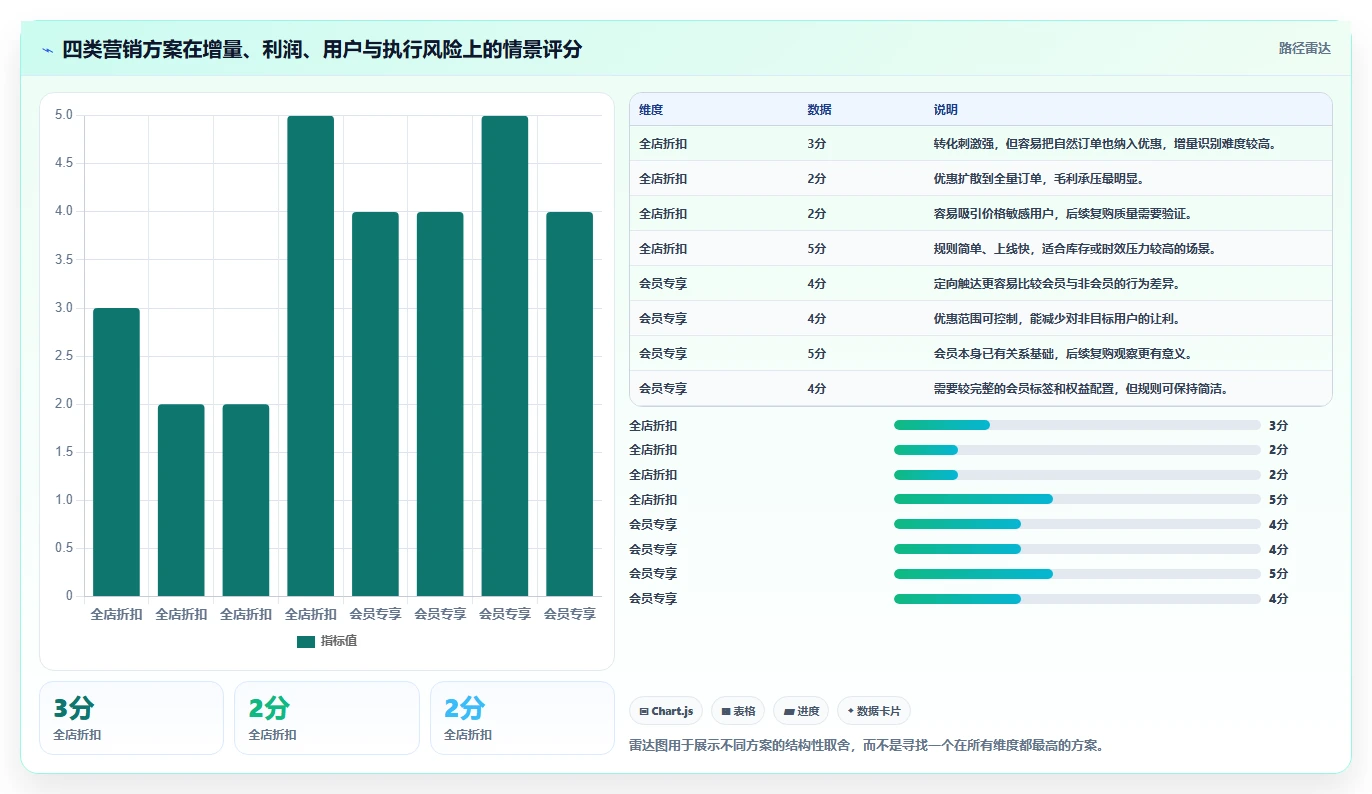Viewport: 1372px width, 794px height.
Task: Click the 2.5 y-axis label
Action: [x=64, y=356]
